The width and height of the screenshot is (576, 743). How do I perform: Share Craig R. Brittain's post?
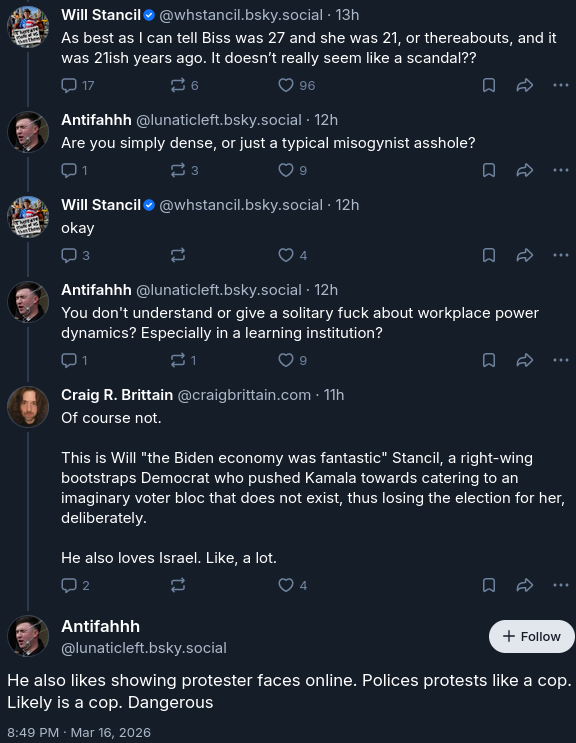pos(524,585)
